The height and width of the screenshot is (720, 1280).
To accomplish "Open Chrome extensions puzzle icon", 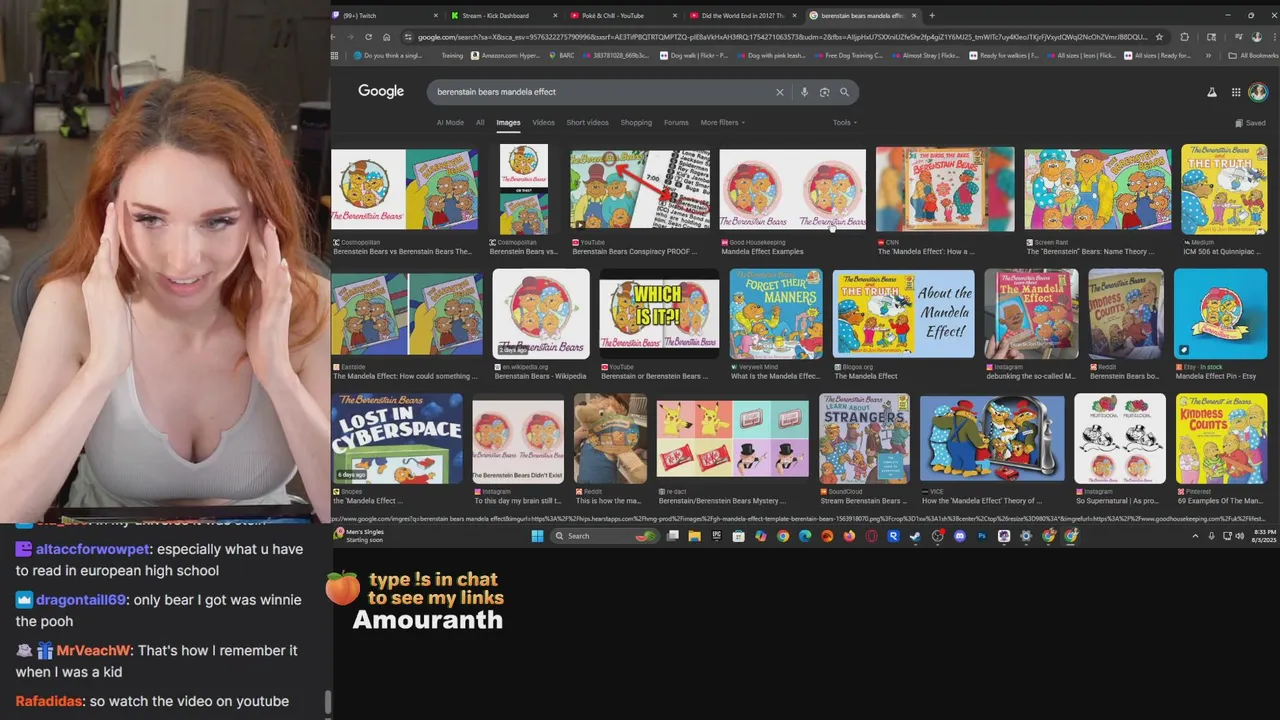I will [1185, 37].
